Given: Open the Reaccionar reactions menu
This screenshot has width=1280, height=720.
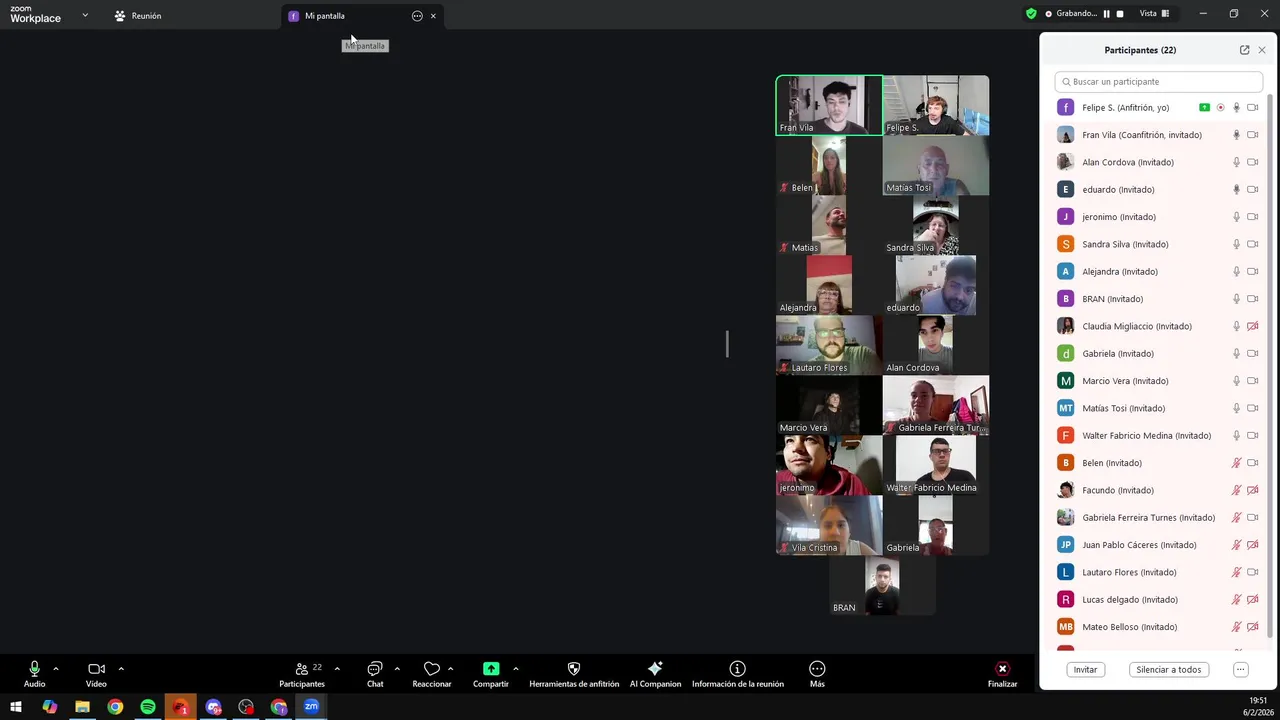Looking at the screenshot, I should (x=432, y=674).
